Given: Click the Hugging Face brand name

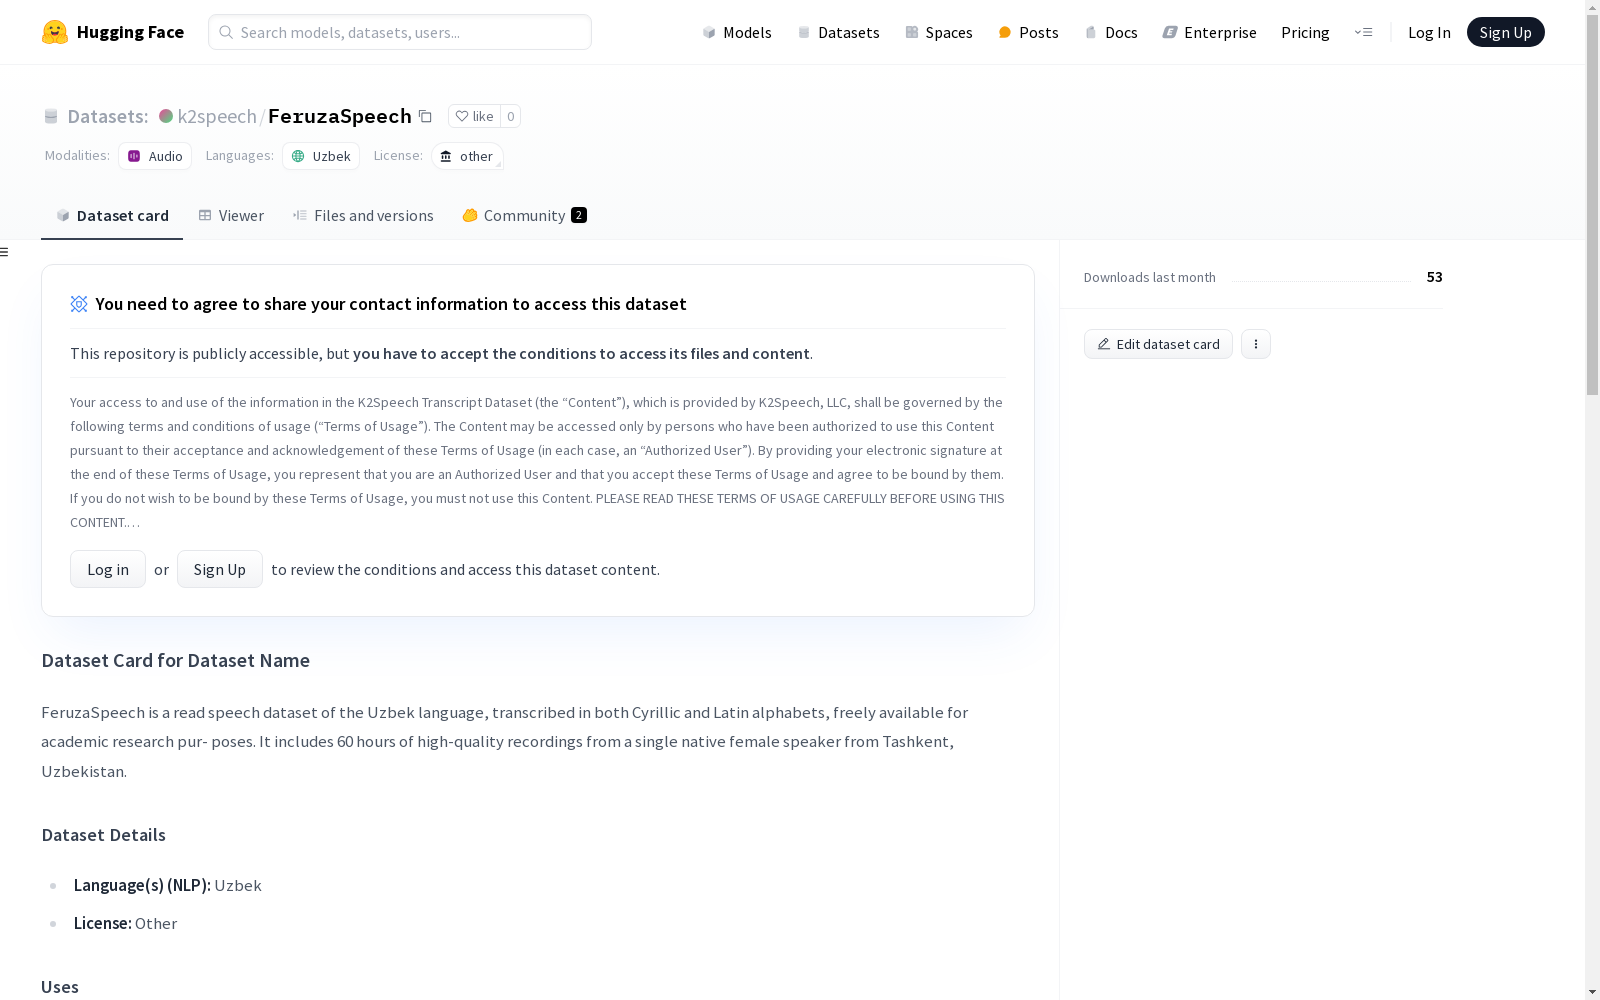Looking at the screenshot, I should pos(130,32).
